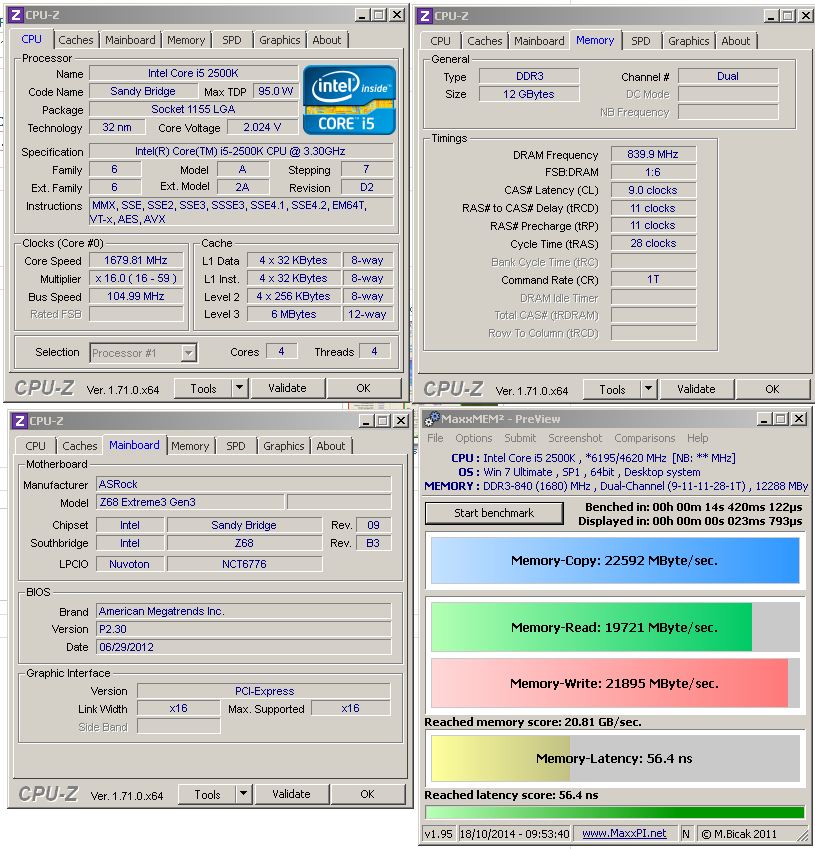Click the N status bar cell in MaxxMEM²

pyautogui.click(x=686, y=834)
